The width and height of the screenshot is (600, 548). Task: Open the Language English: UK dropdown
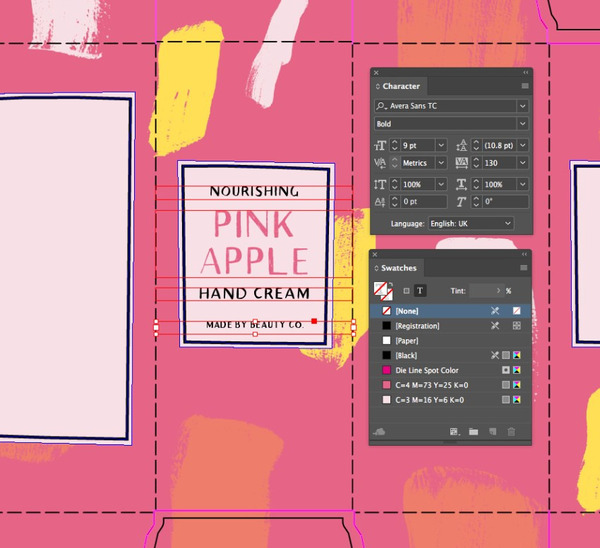click(x=508, y=223)
